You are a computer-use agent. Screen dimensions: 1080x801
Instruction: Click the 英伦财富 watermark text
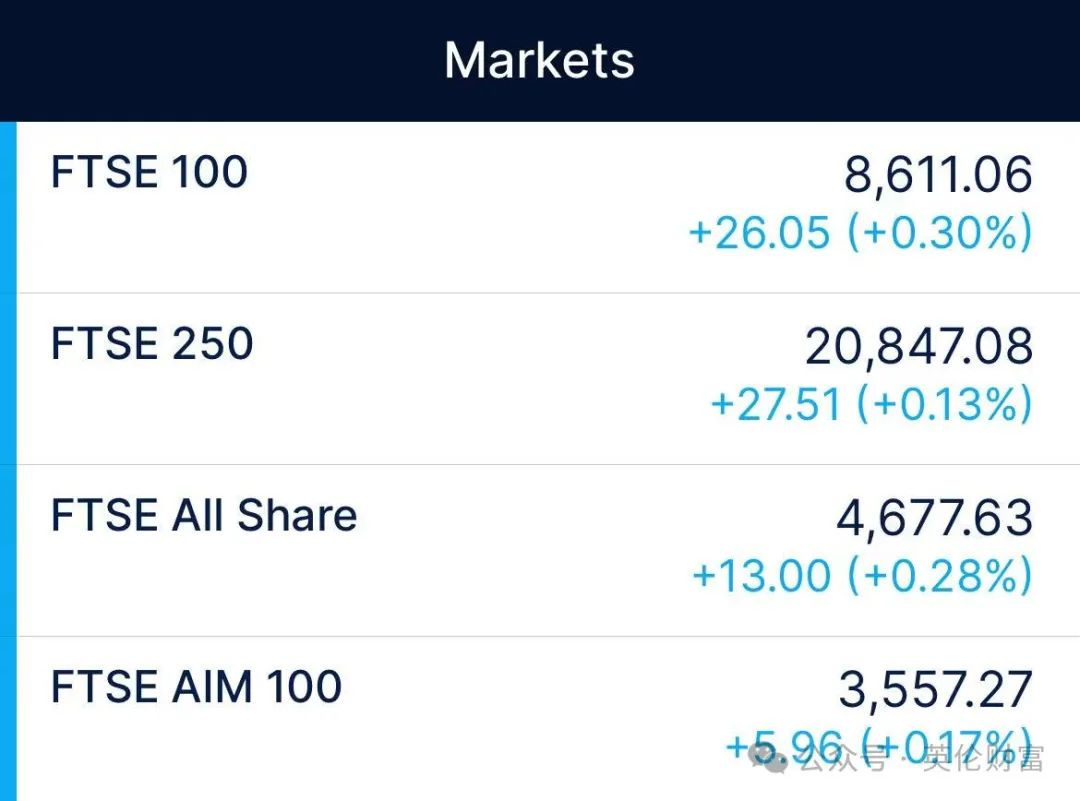(x=984, y=758)
